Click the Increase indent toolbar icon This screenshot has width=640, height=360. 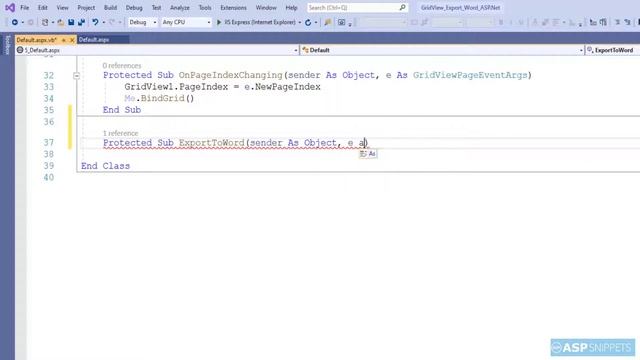[x=627, y=22]
